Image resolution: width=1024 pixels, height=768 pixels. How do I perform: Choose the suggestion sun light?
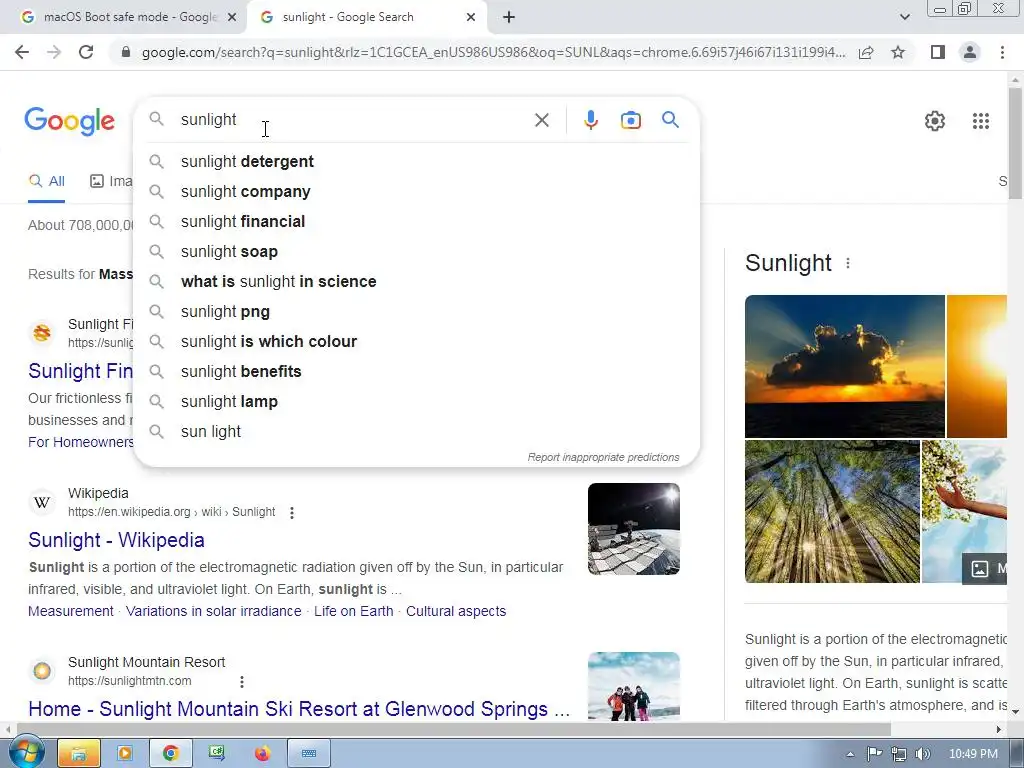(416, 432)
